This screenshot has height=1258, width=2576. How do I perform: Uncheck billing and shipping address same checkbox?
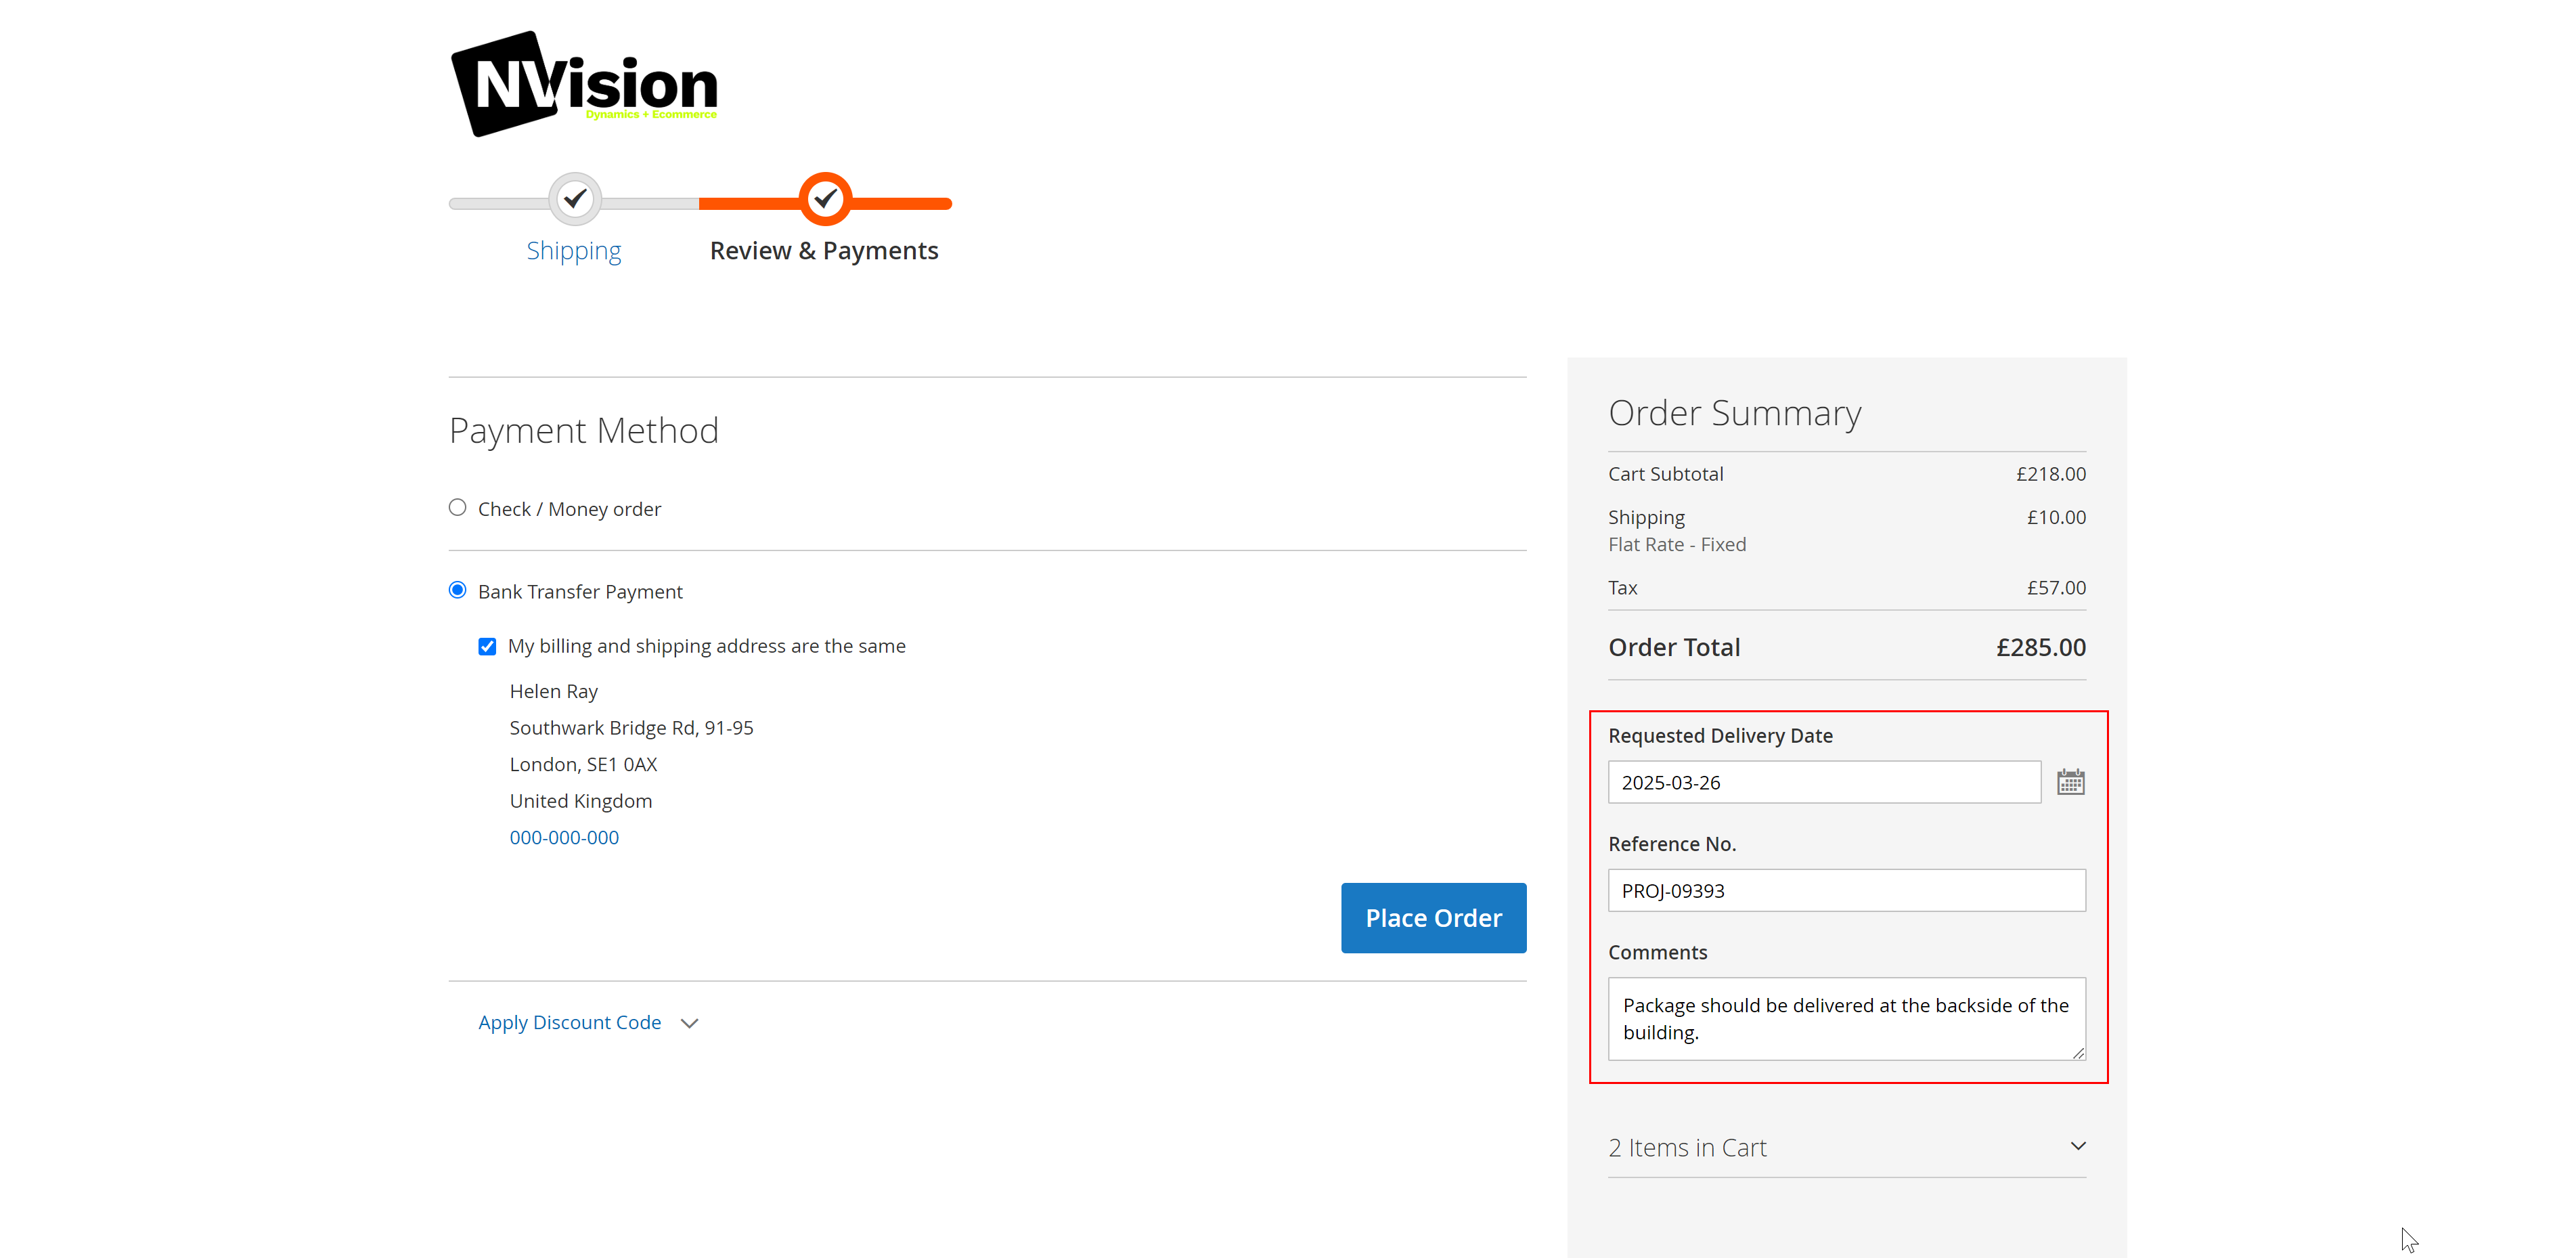point(487,647)
